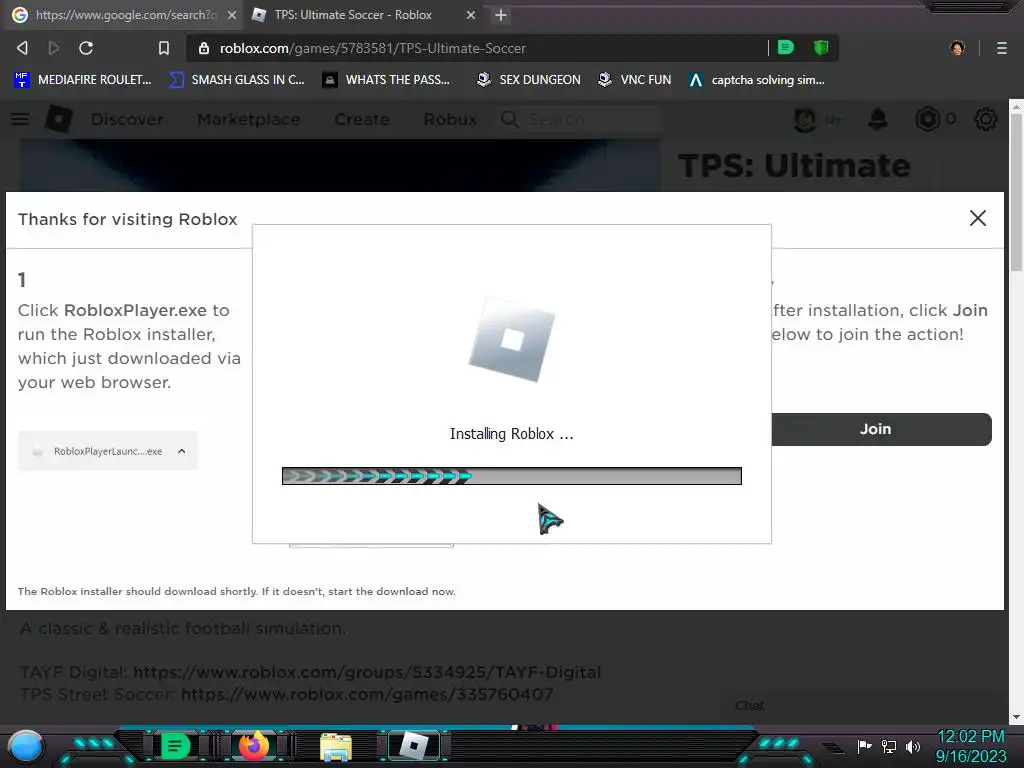
Task: Open Roblox settings gear
Action: [985, 119]
